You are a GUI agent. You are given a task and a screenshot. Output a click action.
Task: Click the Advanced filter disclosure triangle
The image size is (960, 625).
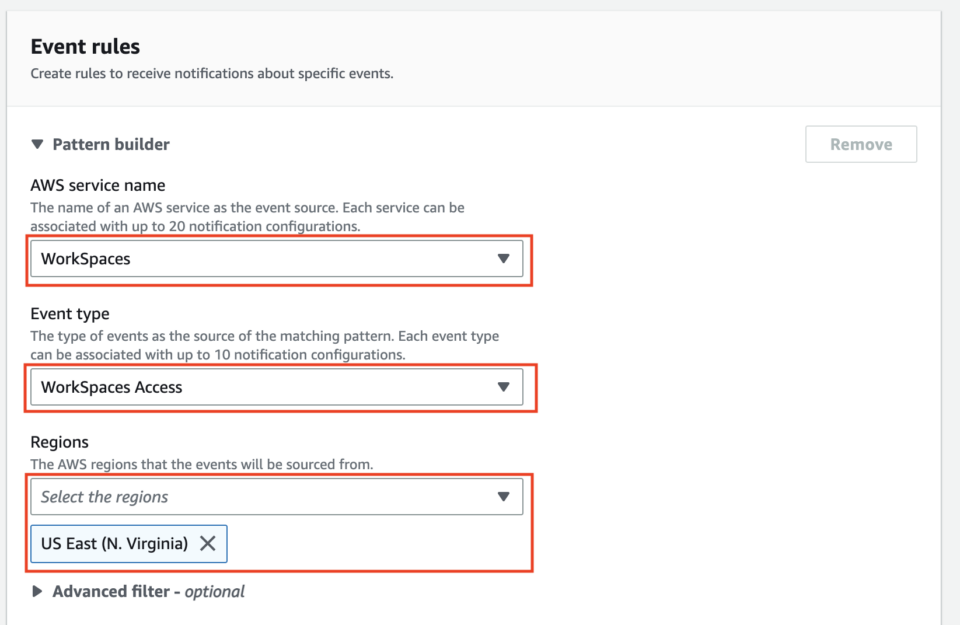click(37, 591)
